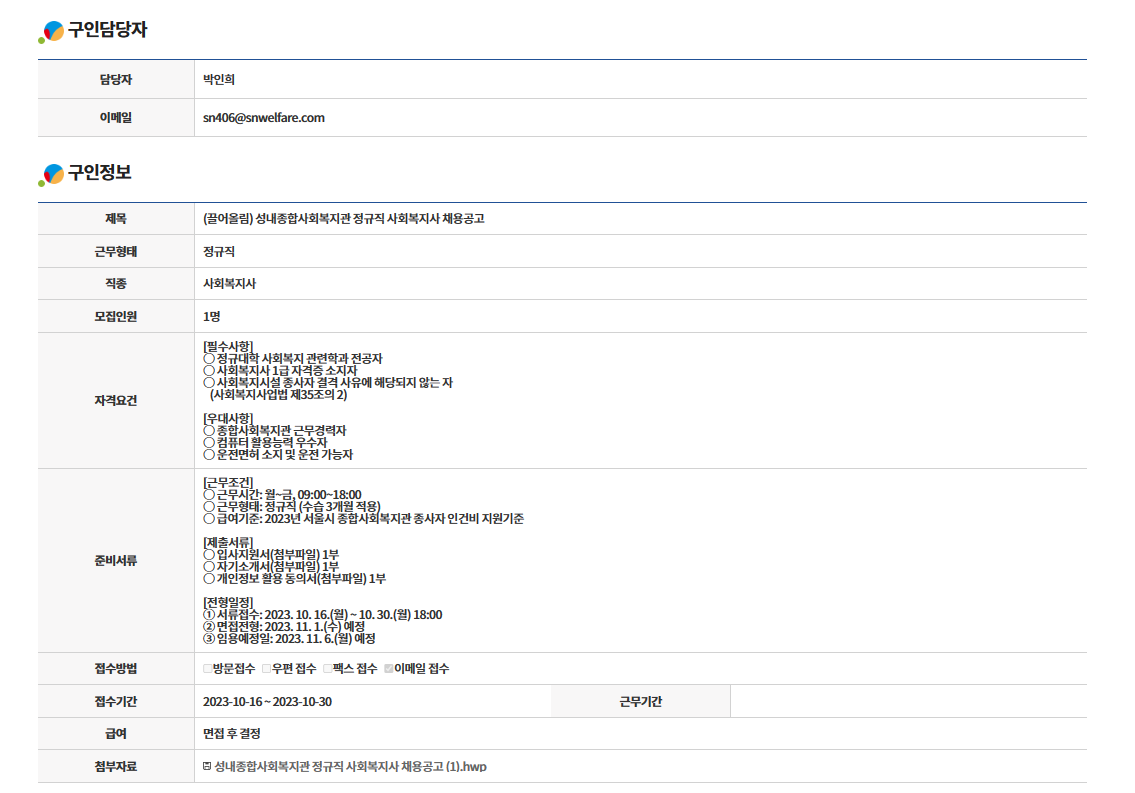Click the 준비서류 row label

point(116,561)
